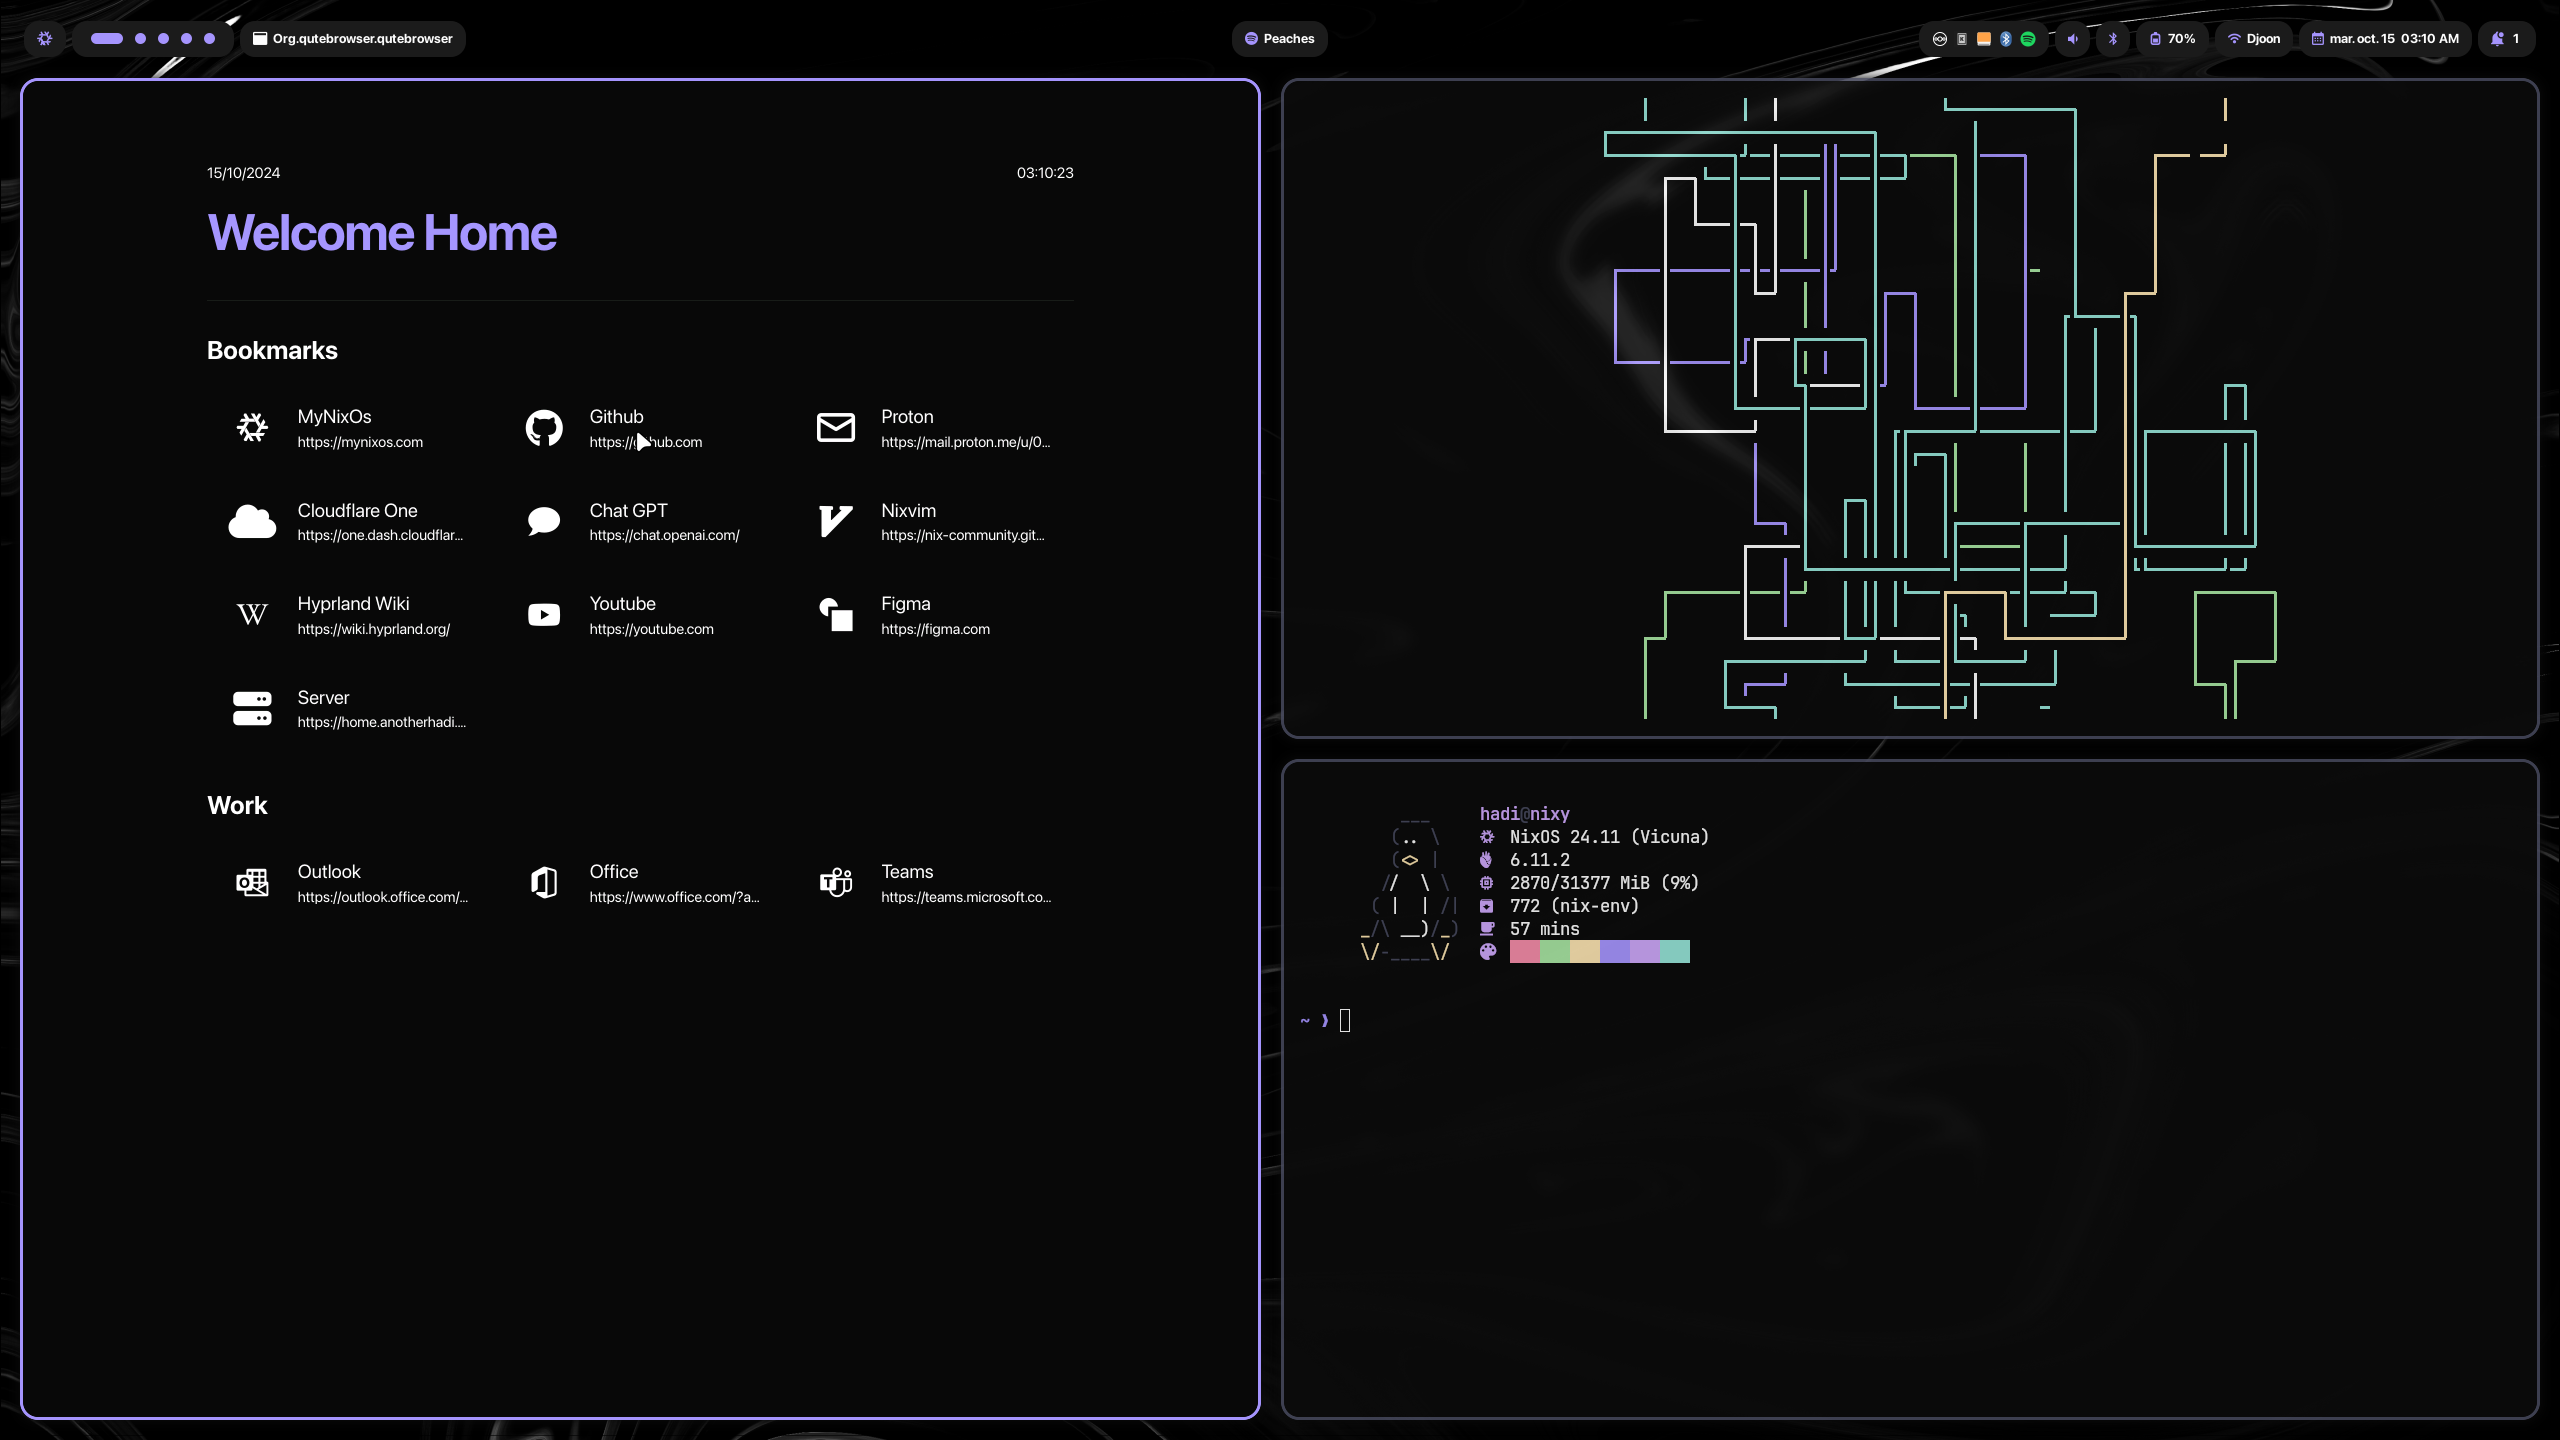Click the Proton mail envelope icon
The width and height of the screenshot is (2560, 1440).
835,427
